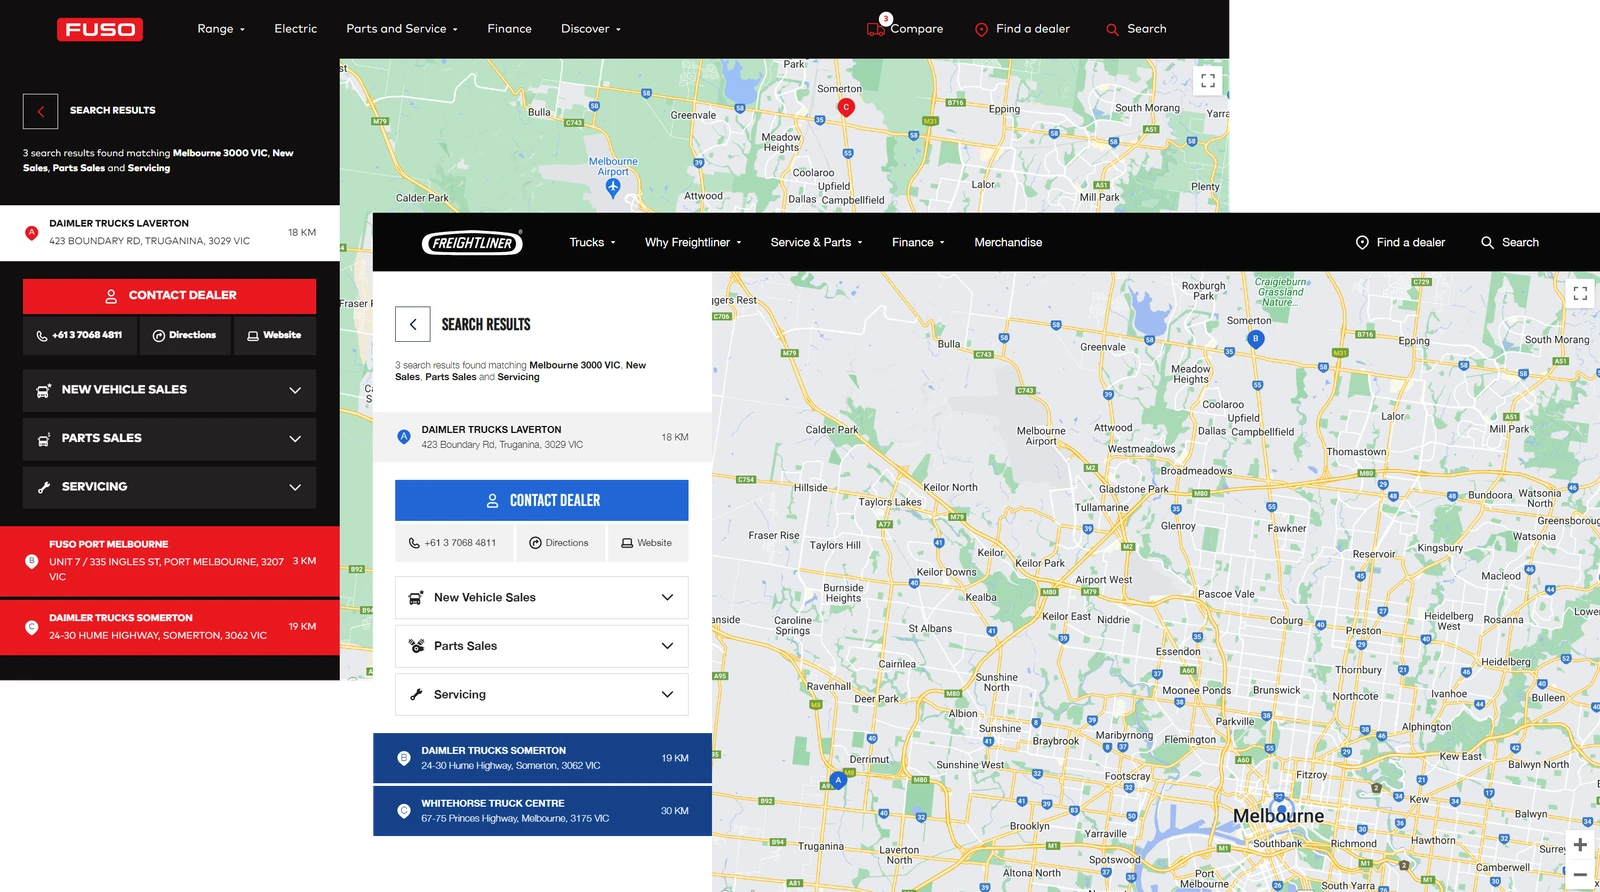Open the Why Freightliner menu
This screenshot has height=892, width=1600.
click(693, 242)
